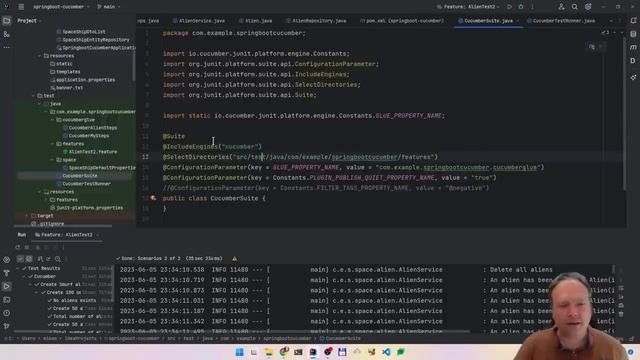Image resolution: width=640 pixels, height=360 pixels.
Task: Open Code With Me icon
Action: [561, 7]
